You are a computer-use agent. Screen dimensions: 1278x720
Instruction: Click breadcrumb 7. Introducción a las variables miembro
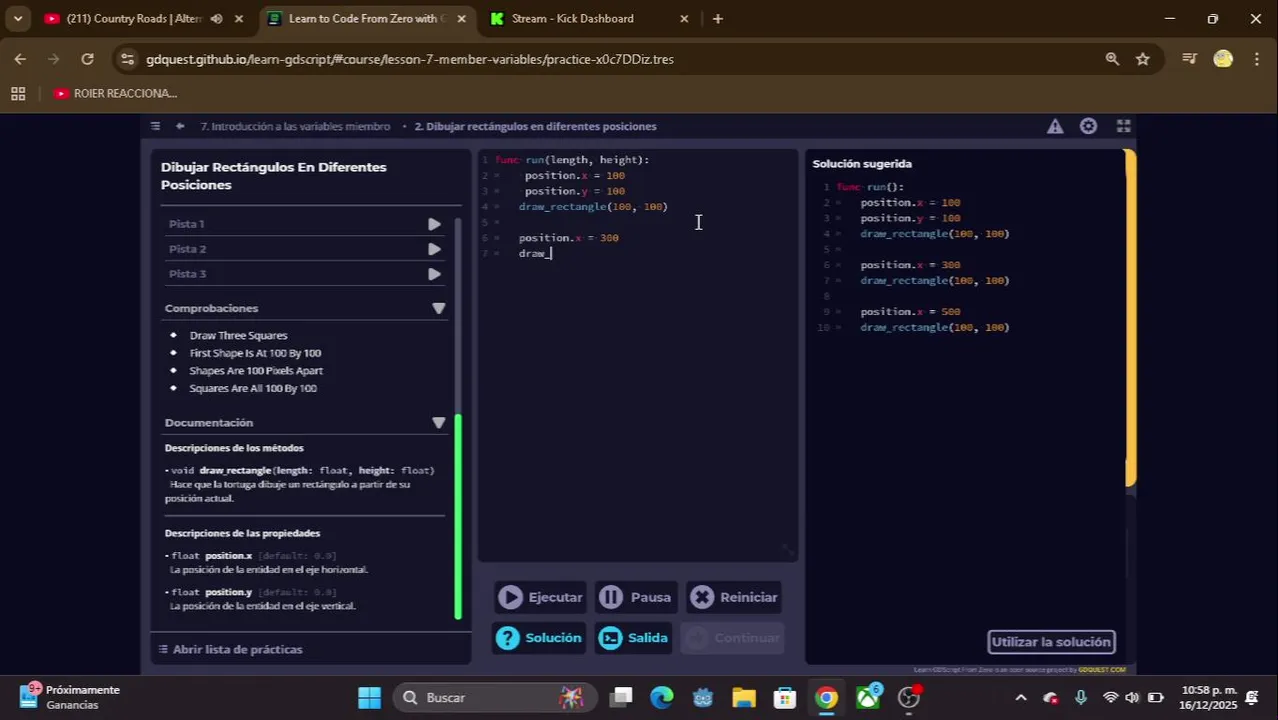tap(295, 126)
